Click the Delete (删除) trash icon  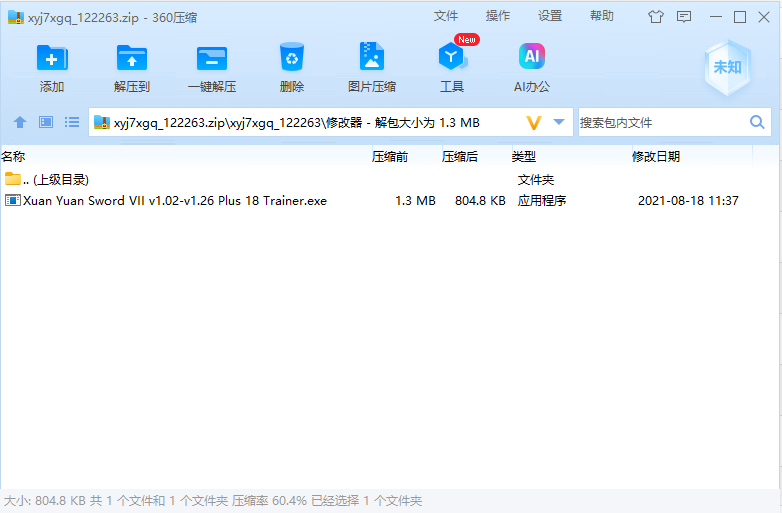pos(292,57)
